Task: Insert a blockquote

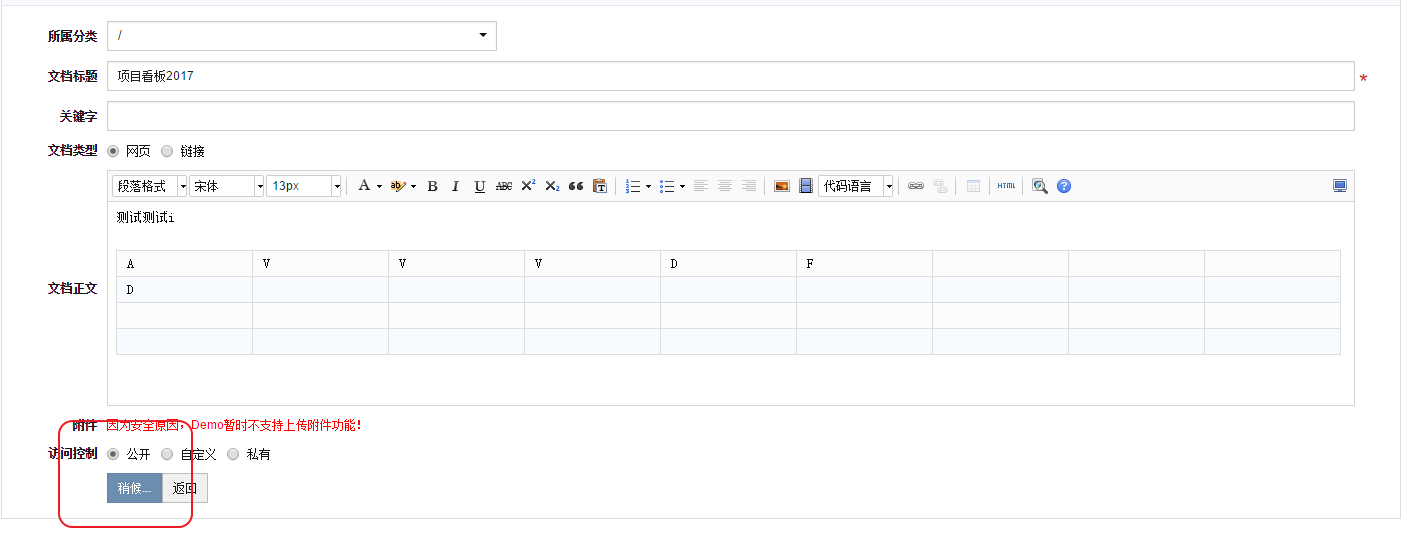Action: pyautogui.click(x=576, y=186)
